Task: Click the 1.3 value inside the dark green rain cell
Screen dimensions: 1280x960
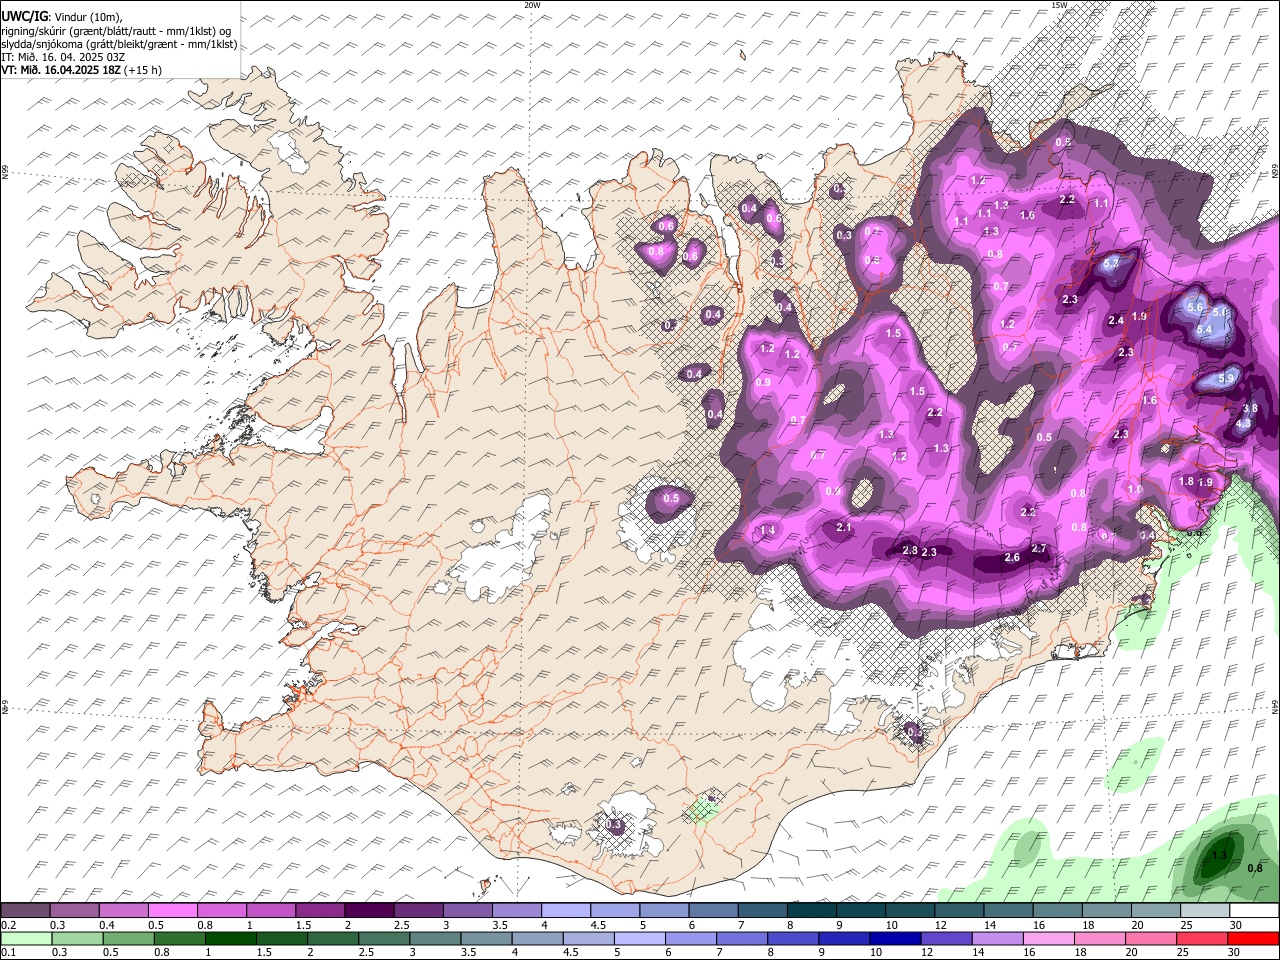Action: pos(1219,855)
